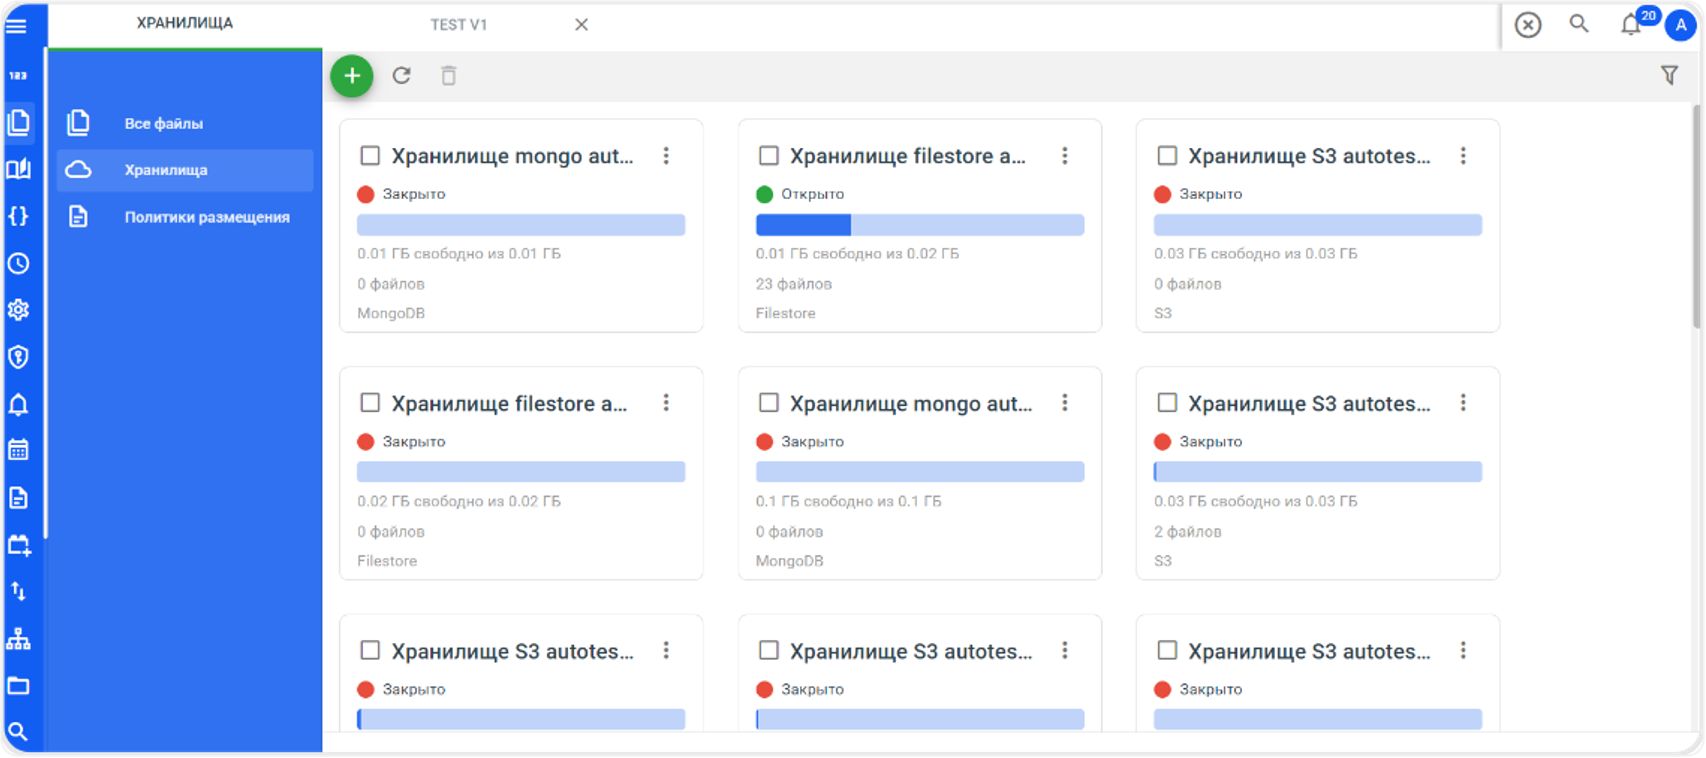
Task: Open the settings gear in left rail
Action: click(x=18, y=310)
